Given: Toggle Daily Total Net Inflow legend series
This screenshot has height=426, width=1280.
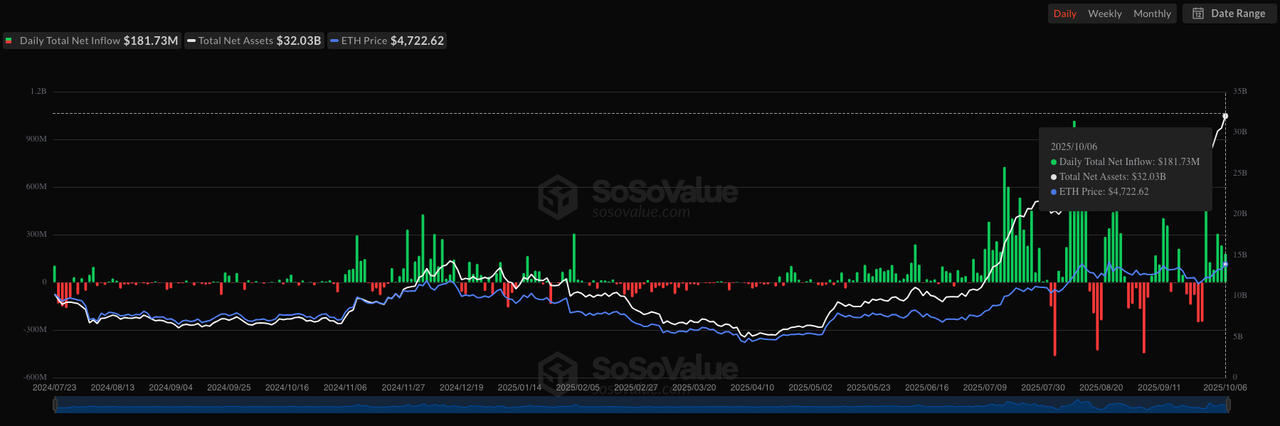Looking at the screenshot, I should (x=91, y=41).
